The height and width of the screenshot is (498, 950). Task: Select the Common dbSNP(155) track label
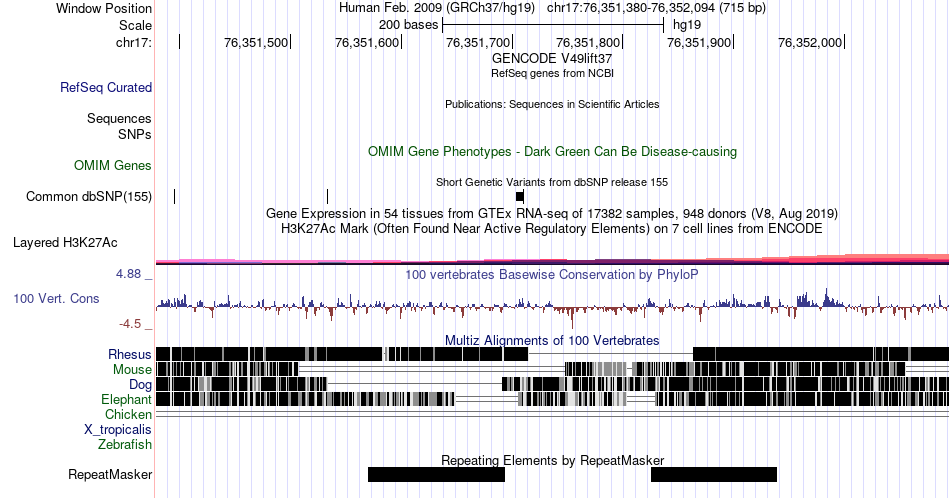click(x=89, y=196)
